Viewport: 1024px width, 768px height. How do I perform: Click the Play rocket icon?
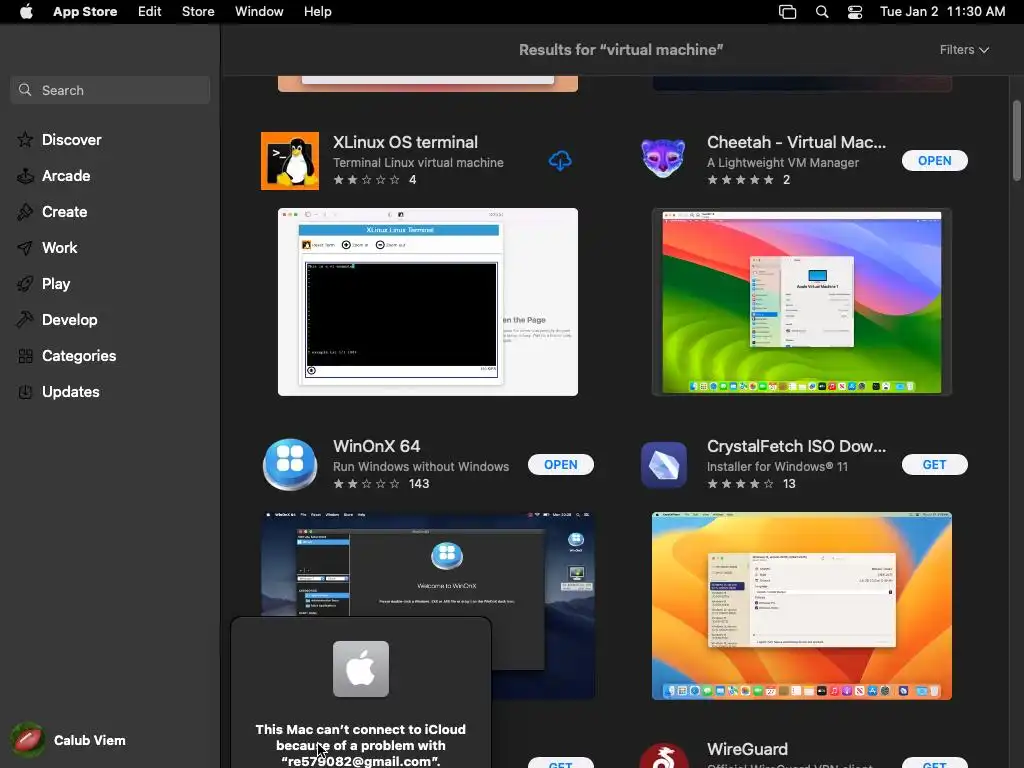point(25,283)
